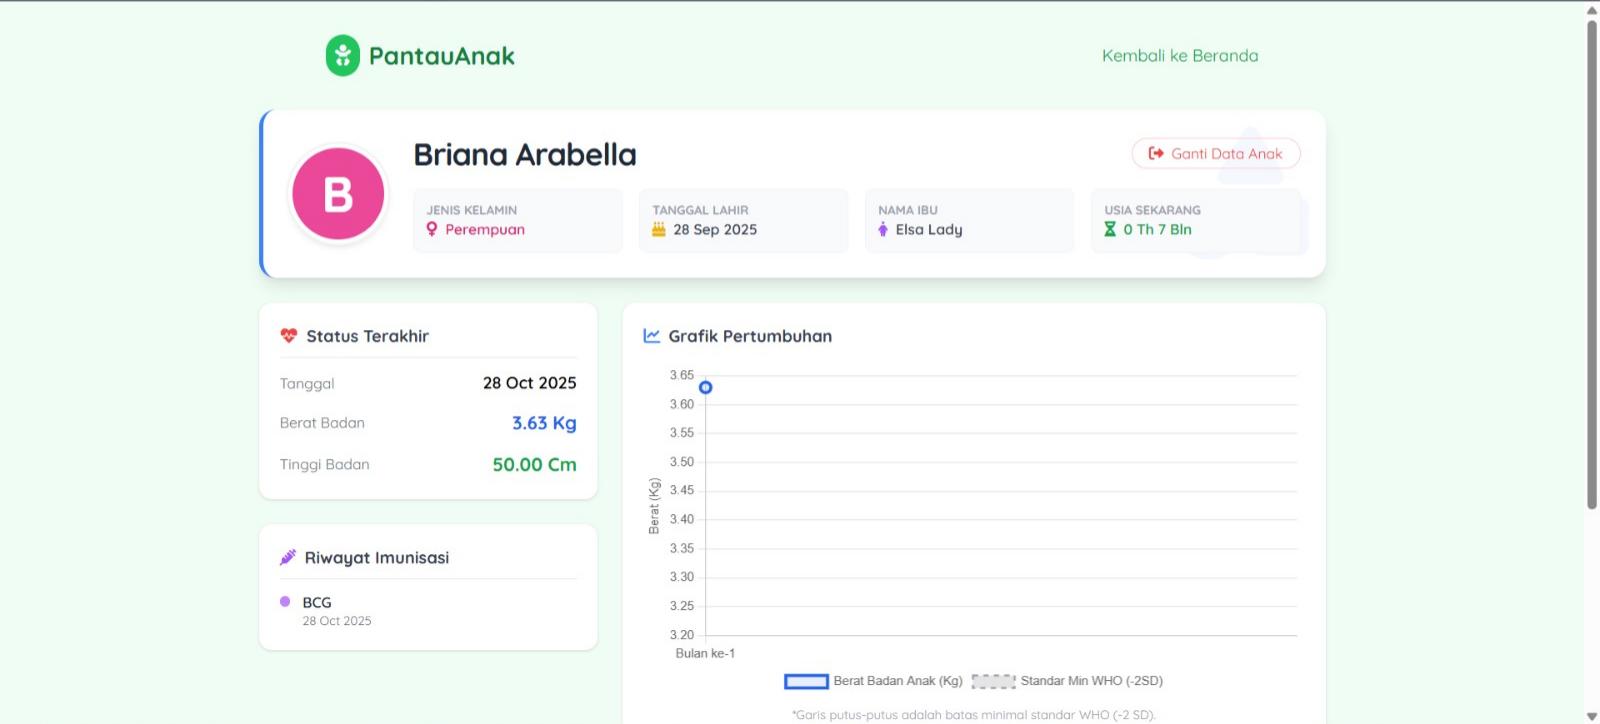Click the purple mother figure icon
This screenshot has width=1600, height=724.
pos(883,229)
